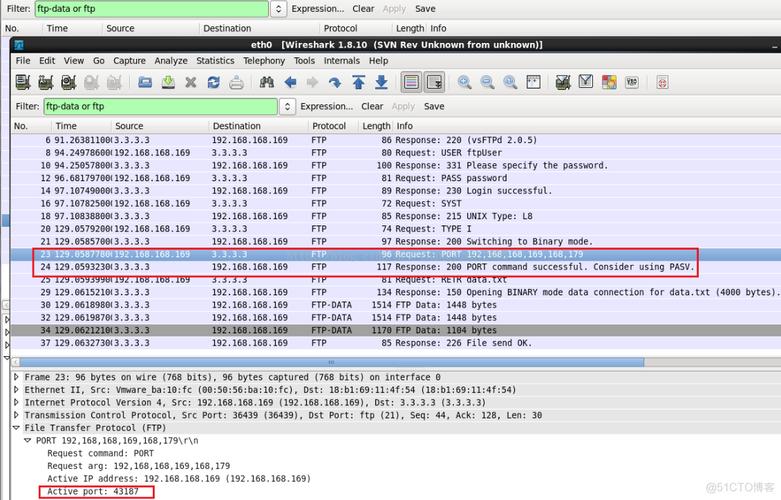Open the Internals menu
Image resolution: width=781 pixels, height=500 pixels.
tap(342, 61)
